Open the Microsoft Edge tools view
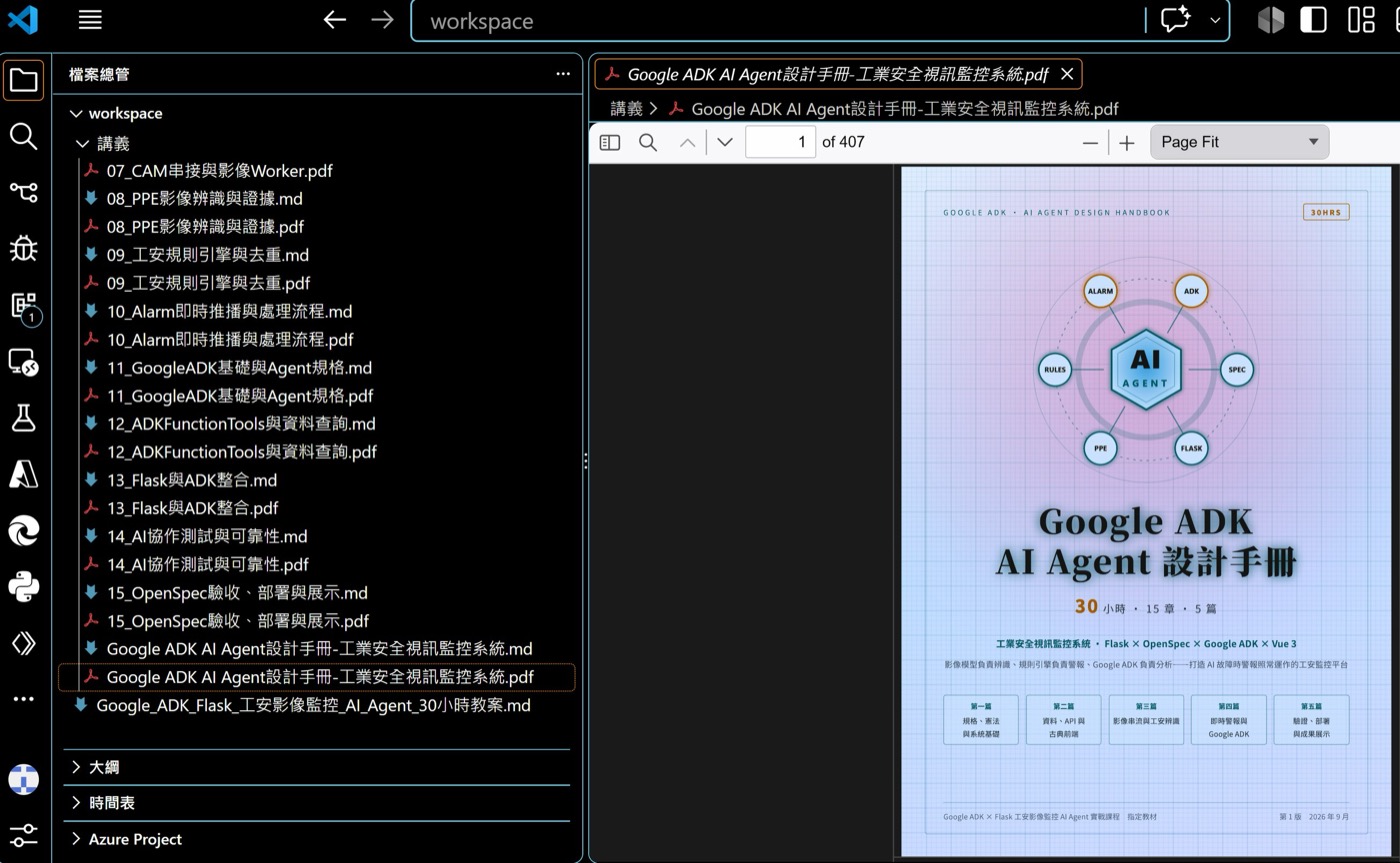This screenshot has width=1400, height=863. coord(24,530)
